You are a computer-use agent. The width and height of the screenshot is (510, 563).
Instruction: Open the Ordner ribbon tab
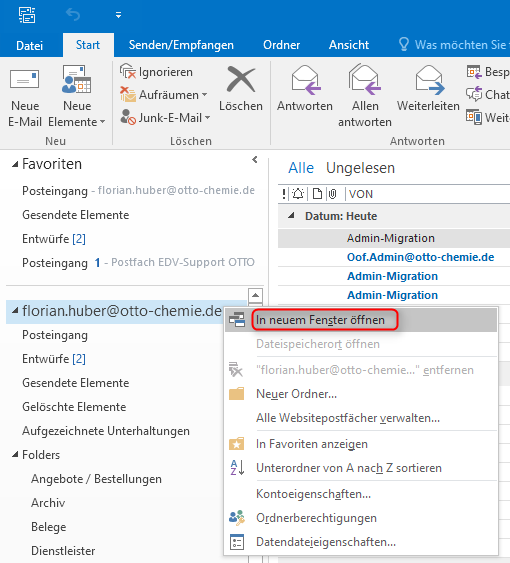[x=281, y=45]
